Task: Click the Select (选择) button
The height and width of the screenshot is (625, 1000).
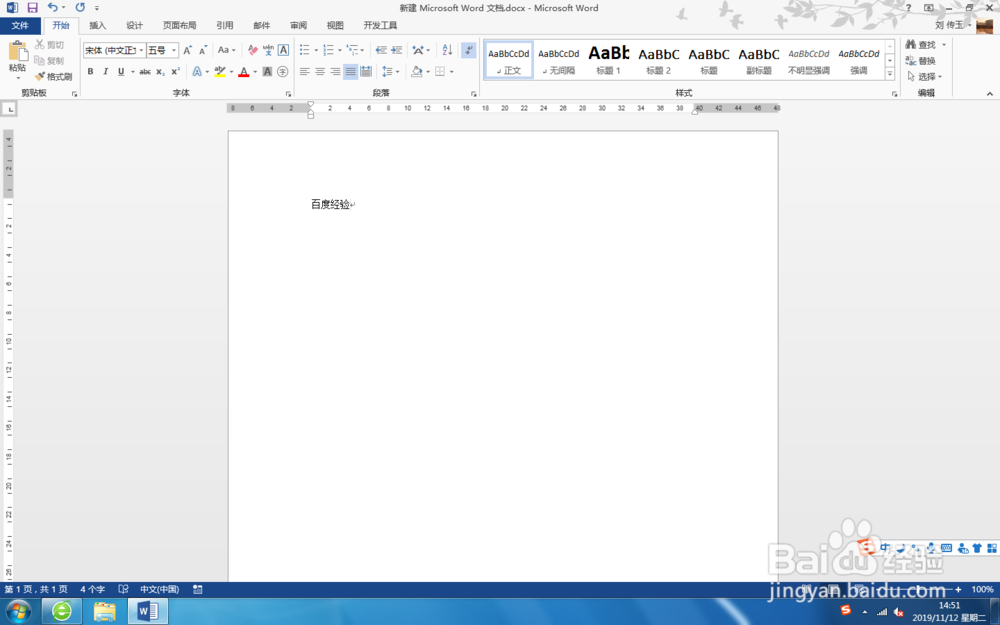Action: [x=924, y=77]
